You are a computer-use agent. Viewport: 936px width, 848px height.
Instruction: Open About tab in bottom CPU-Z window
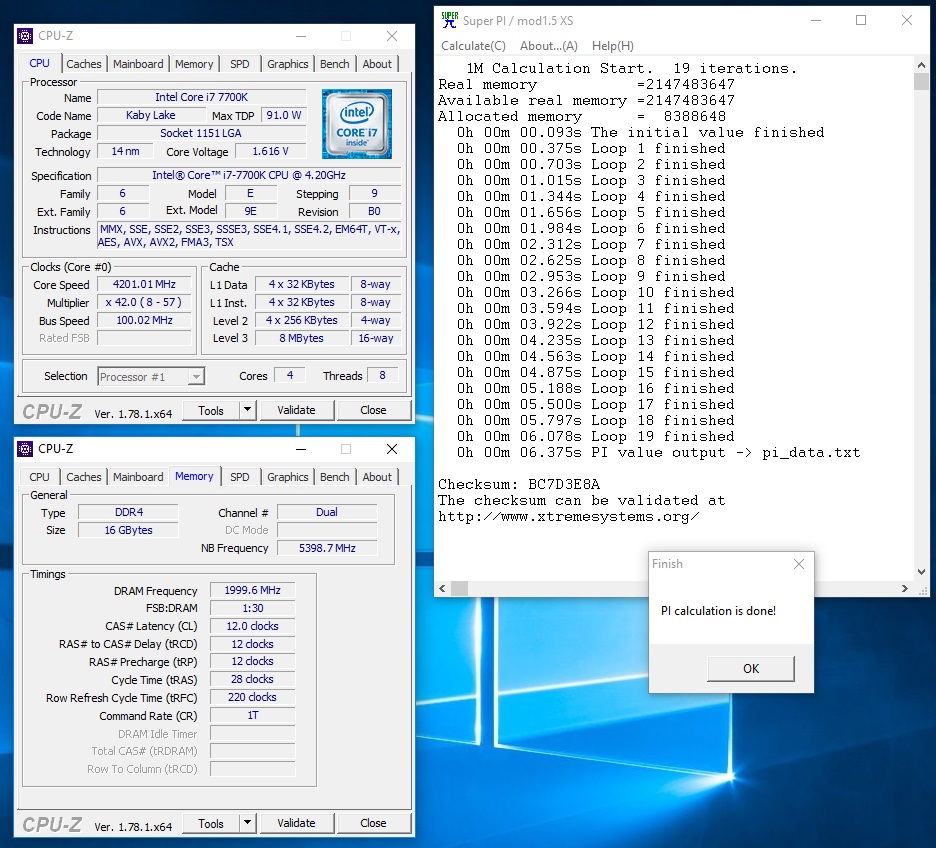pos(377,477)
